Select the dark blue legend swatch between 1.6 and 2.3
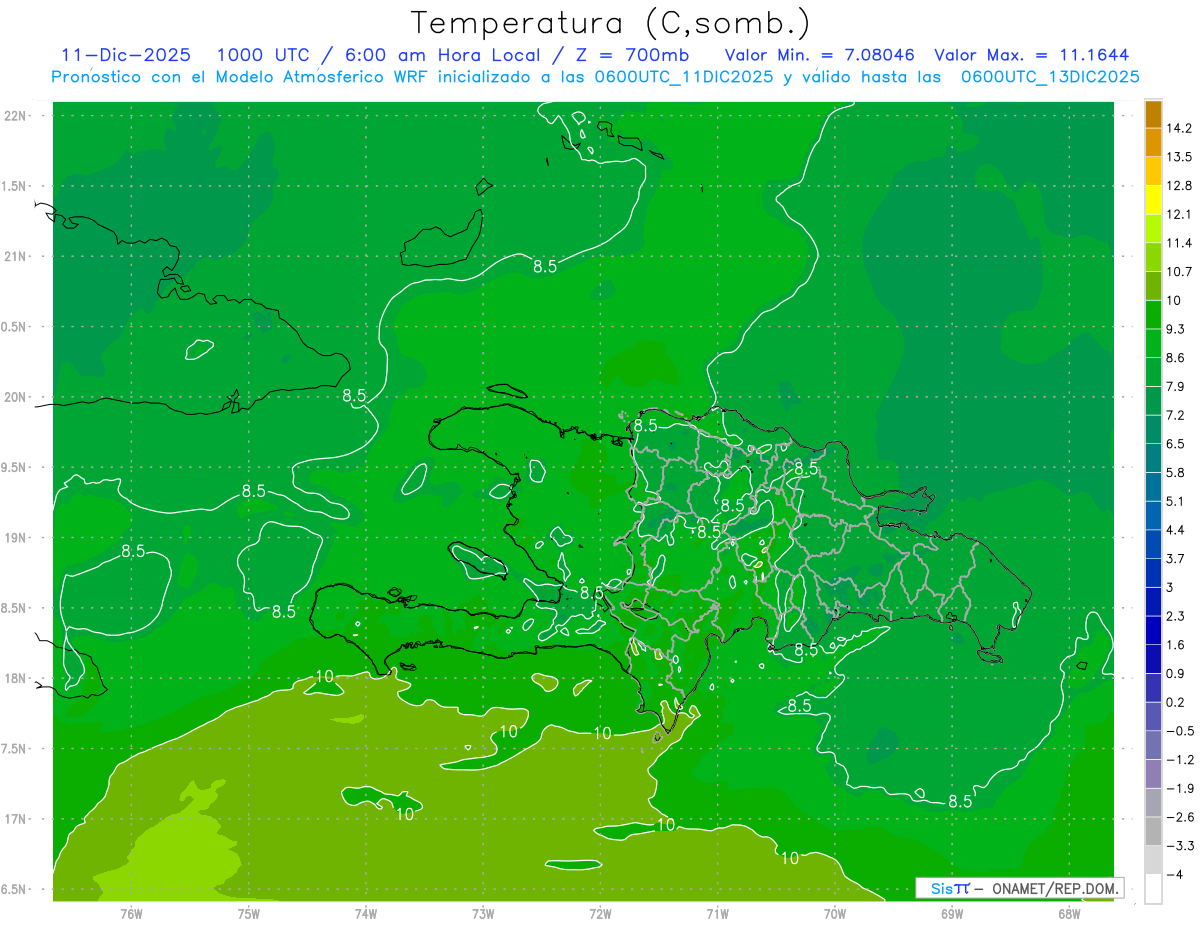The width and height of the screenshot is (1200, 927). [1153, 630]
